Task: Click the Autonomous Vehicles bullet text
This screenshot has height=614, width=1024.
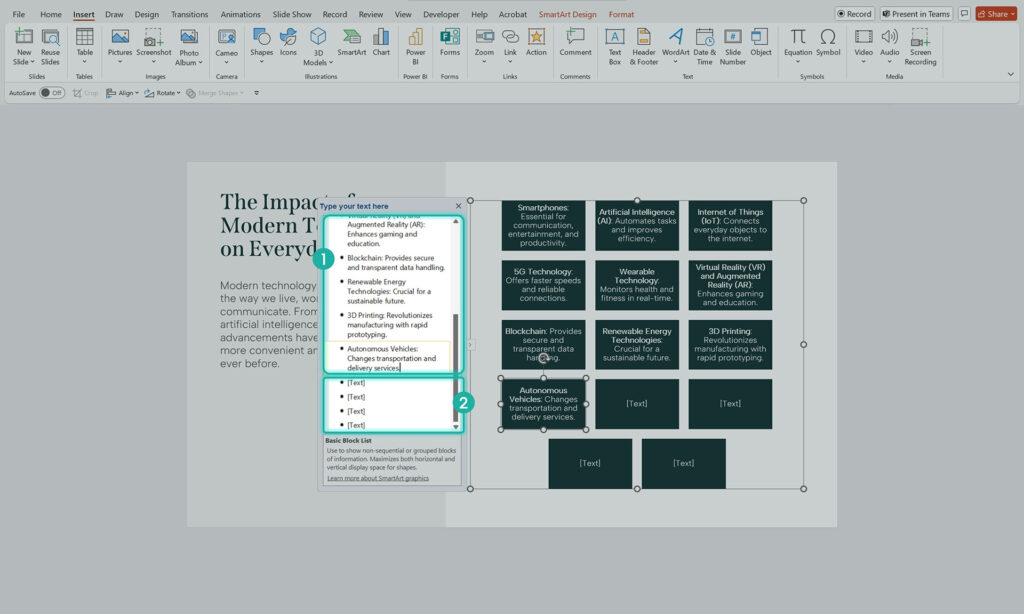Action: (x=391, y=358)
